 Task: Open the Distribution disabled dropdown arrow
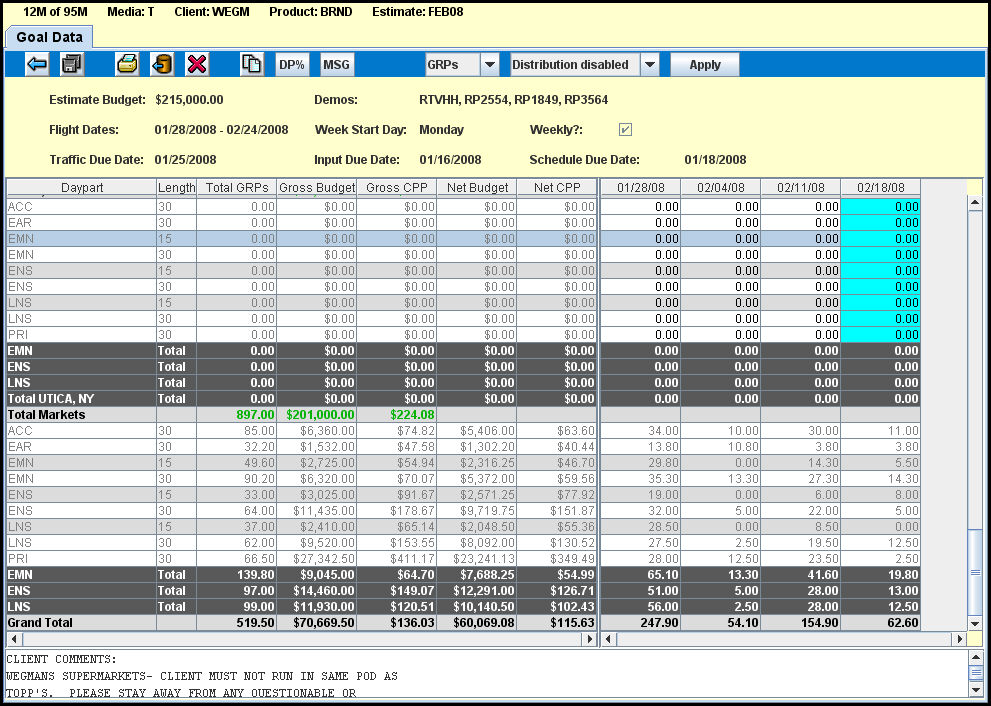(x=650, y=64)
